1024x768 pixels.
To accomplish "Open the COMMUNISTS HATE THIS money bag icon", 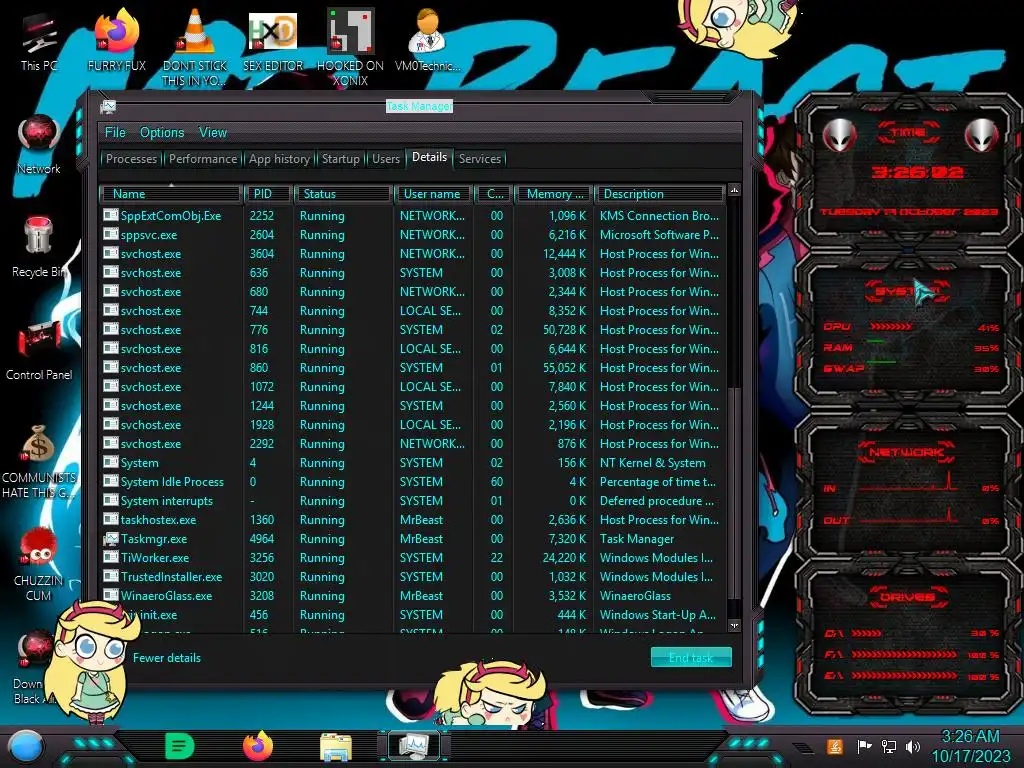I will point(39,461).
